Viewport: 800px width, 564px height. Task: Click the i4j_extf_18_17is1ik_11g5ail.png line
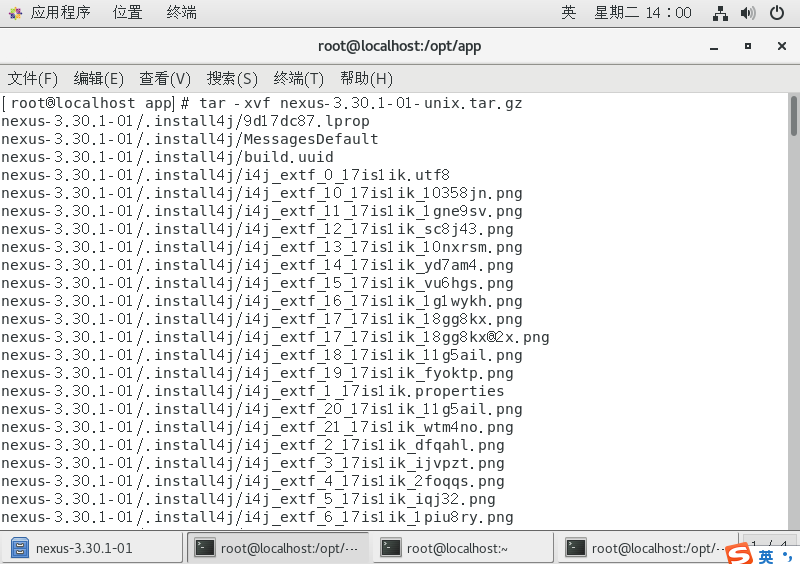[262, 355]
